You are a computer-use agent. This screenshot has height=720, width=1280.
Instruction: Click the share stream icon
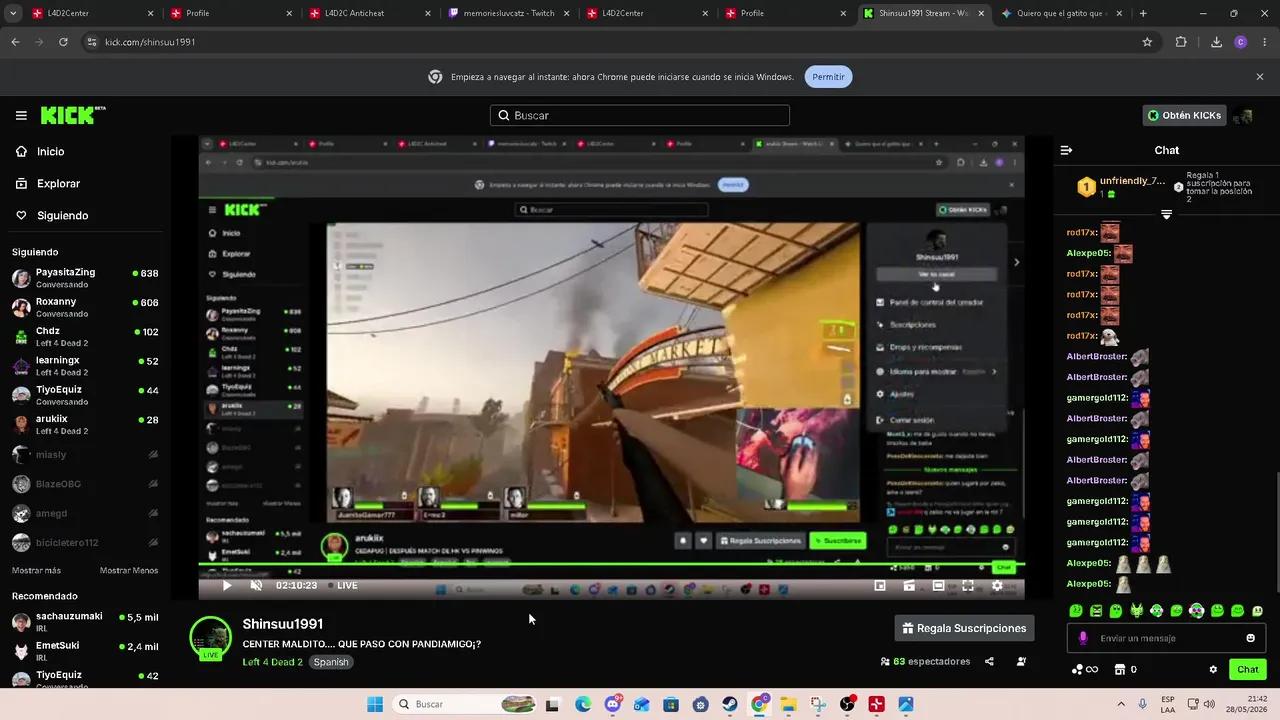pyautogui.click(x=989, y=661)
